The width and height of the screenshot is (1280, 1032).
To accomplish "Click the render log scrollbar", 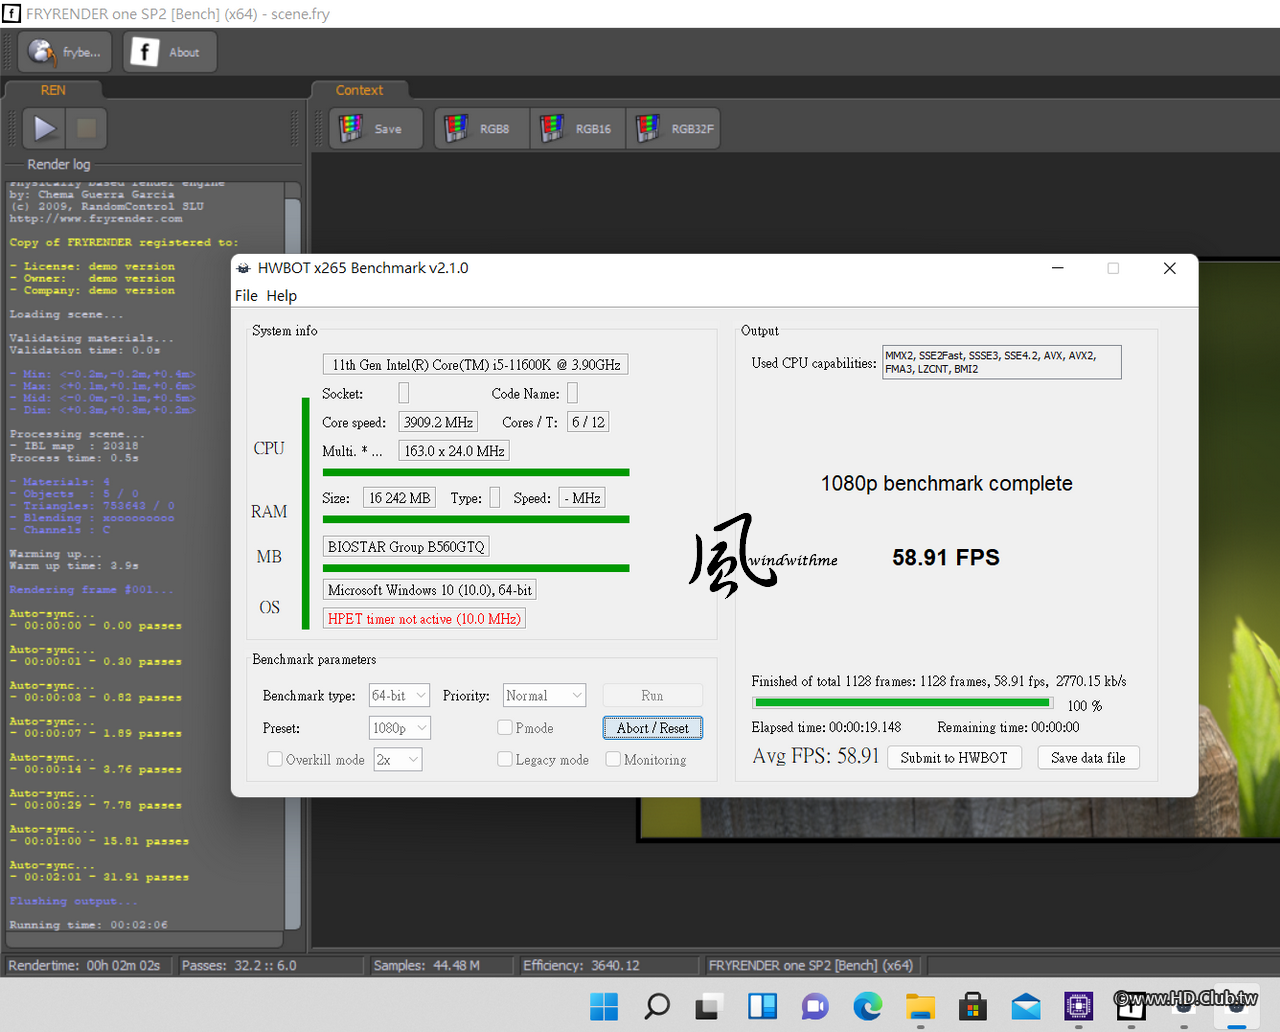I will pos(293,555).
